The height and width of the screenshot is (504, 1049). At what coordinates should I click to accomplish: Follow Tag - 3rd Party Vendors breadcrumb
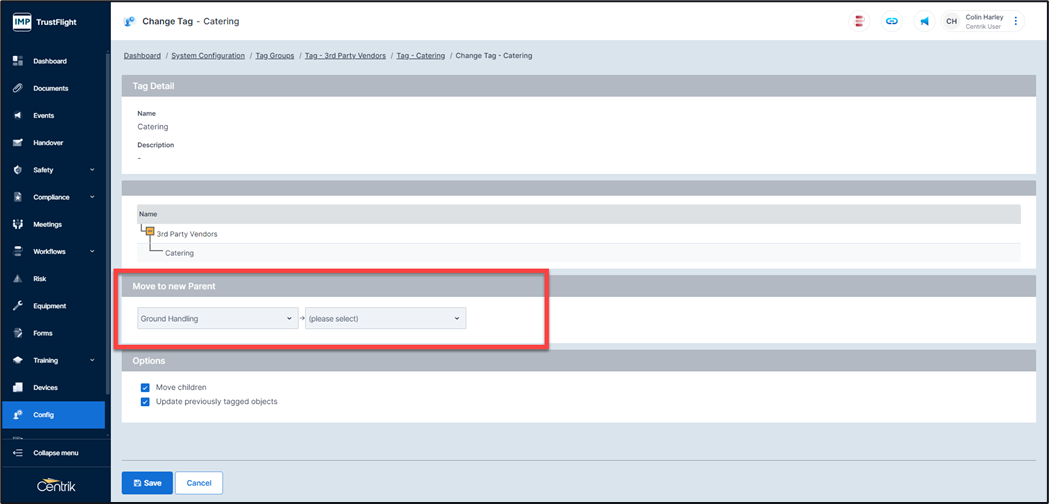345,56
